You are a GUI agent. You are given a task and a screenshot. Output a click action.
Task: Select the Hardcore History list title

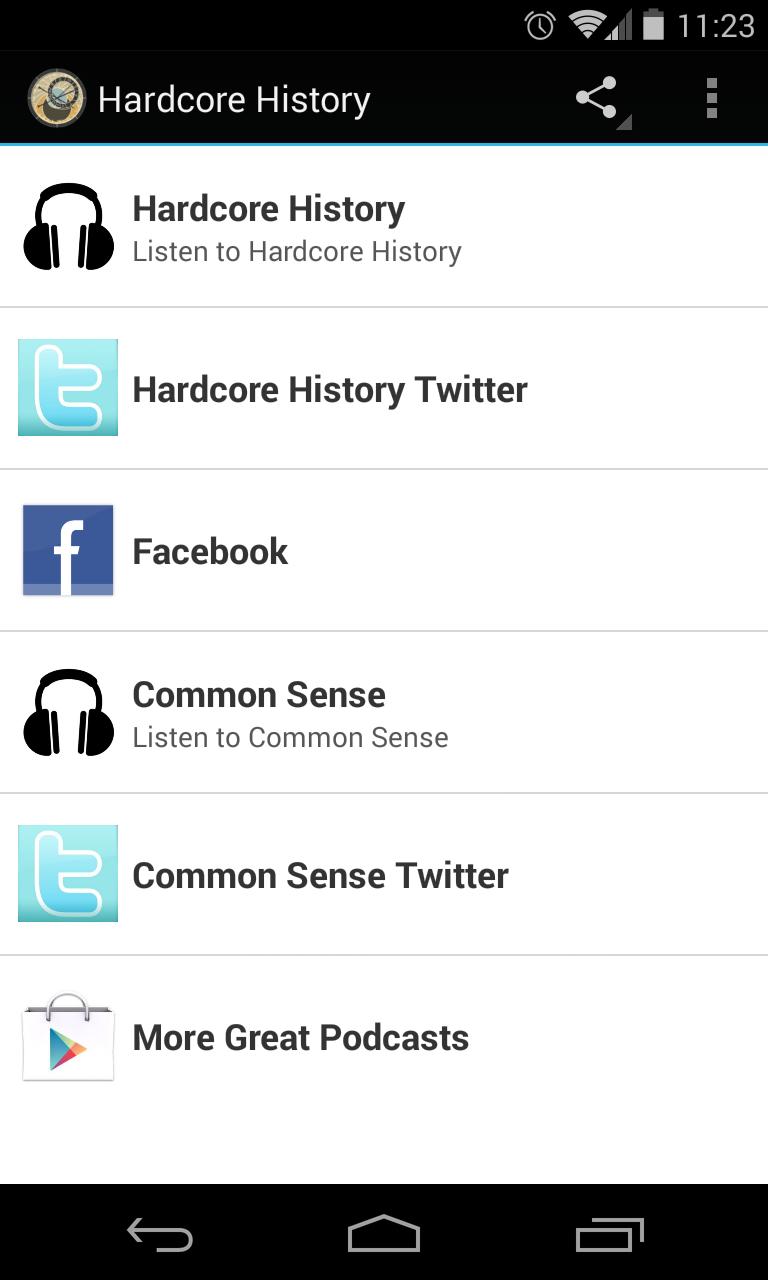268,209
